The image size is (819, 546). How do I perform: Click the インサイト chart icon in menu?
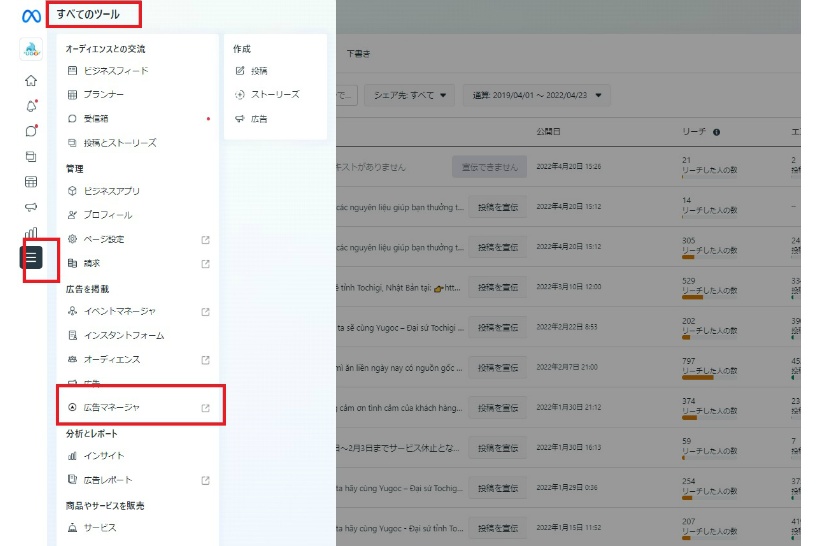[x=73, y=456]
